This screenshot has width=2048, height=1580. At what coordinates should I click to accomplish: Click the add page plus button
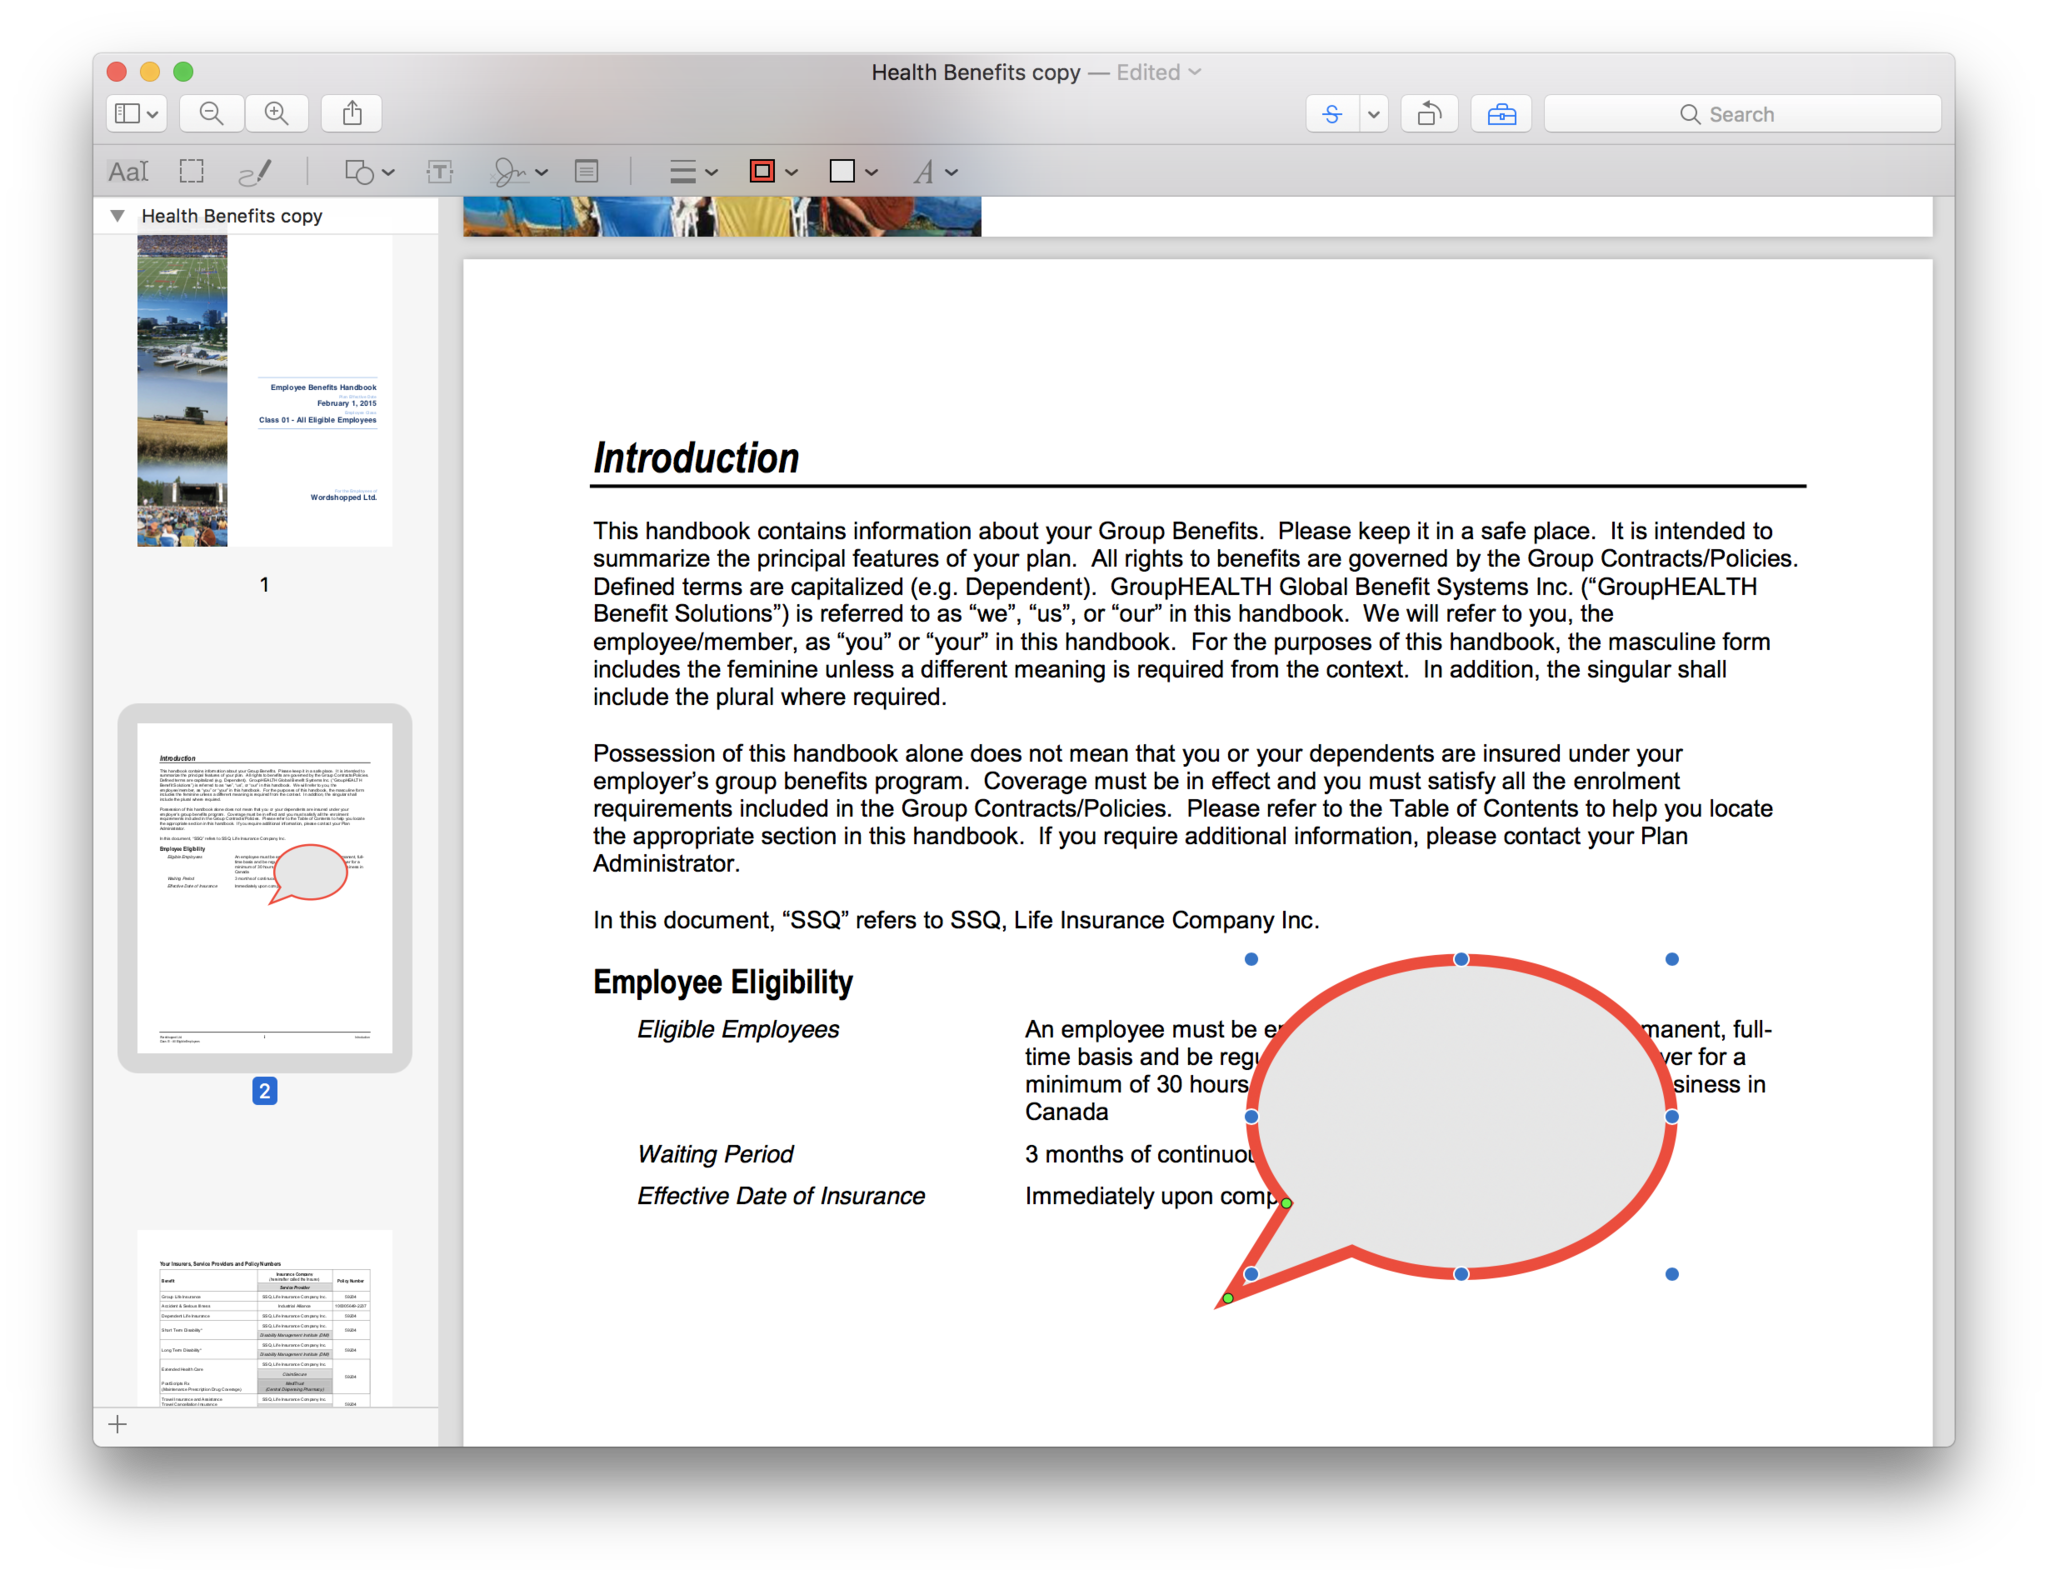pyautogui.click(x=118, y=1424)
